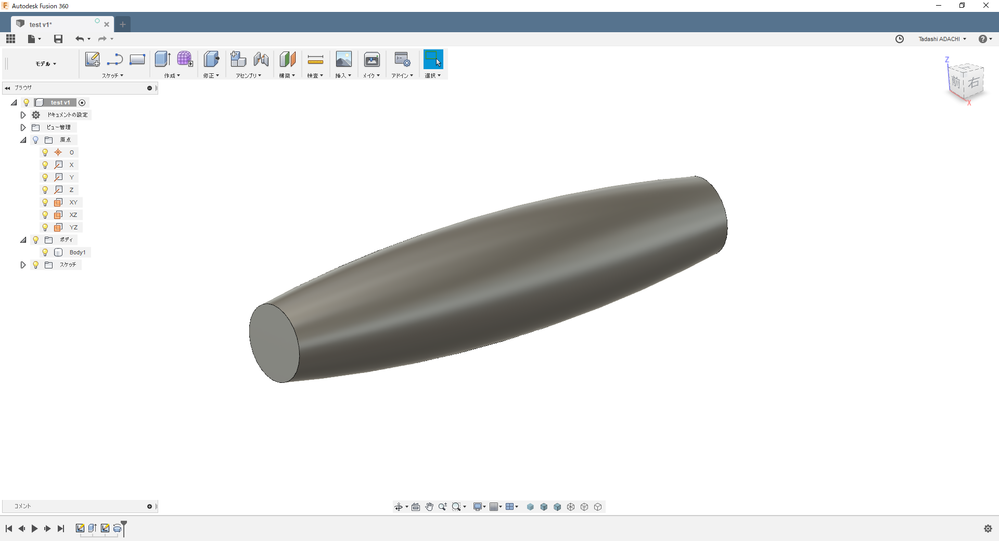The width and height of the screenshot is (999, 541).
Task: Jump to the timeline beginning
Action: click(x=8, y=528)
